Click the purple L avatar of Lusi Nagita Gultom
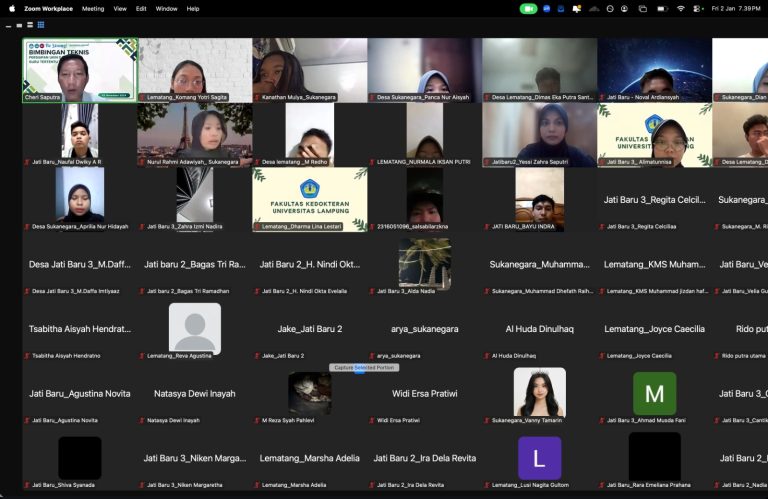The height and width of the screenshot is (499, 768). click(539, 458)
